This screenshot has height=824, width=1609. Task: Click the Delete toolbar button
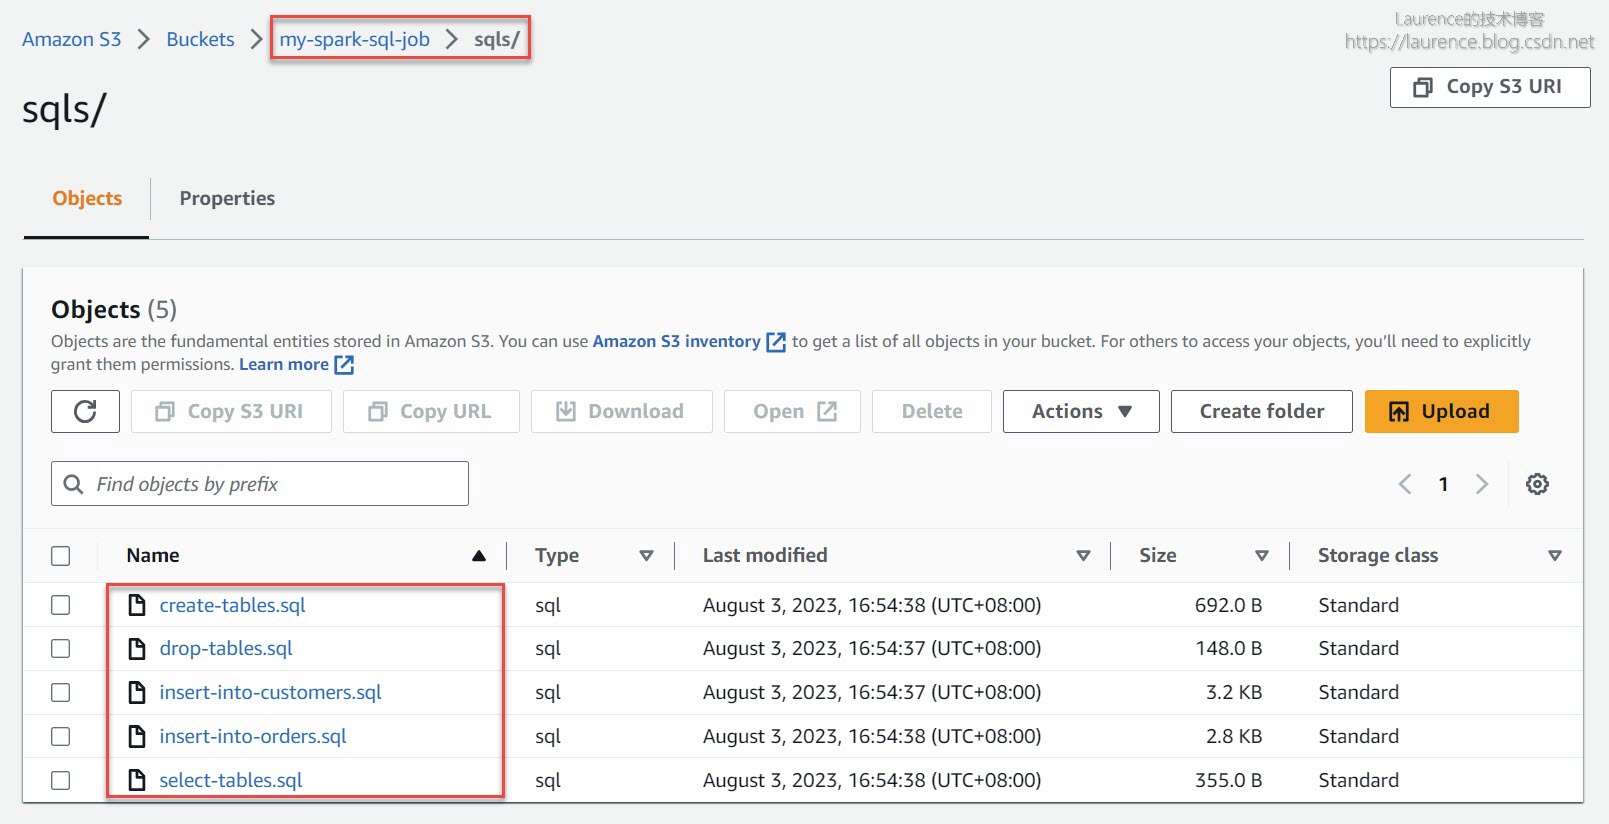pos(932,411)
